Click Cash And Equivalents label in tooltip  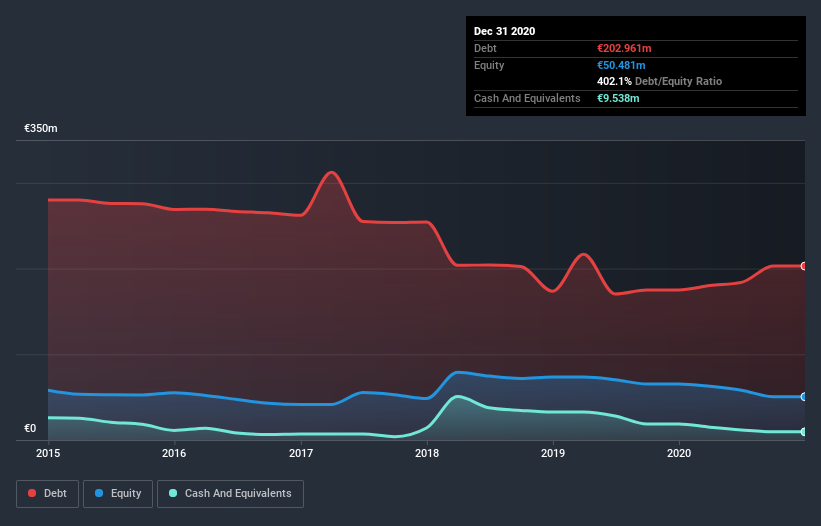click(527, 98)
